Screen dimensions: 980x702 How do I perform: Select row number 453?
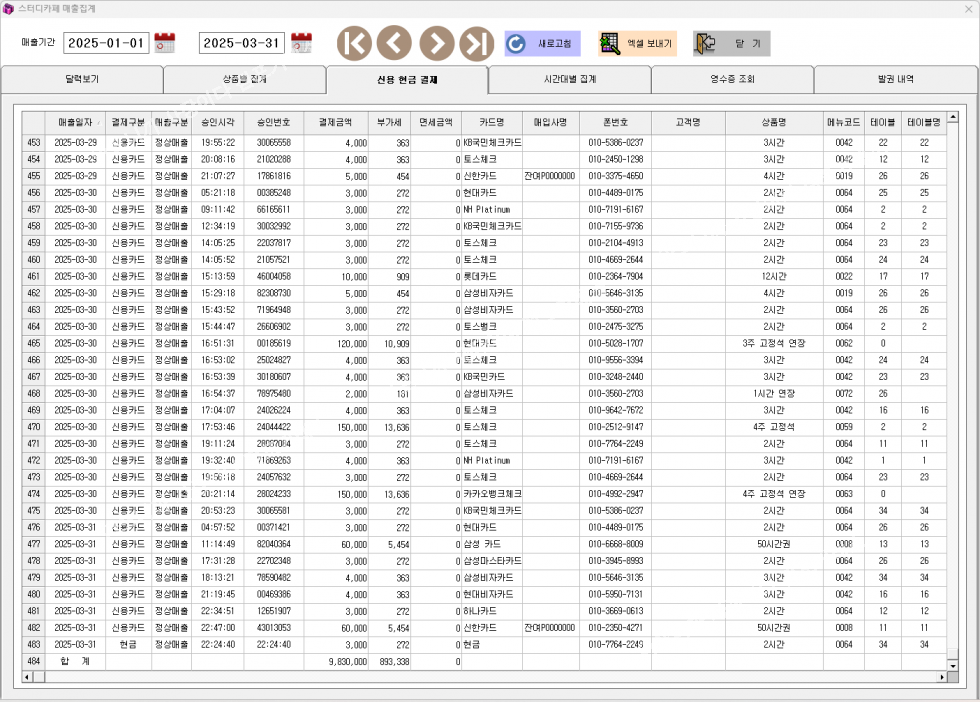[x=34, y=143]
